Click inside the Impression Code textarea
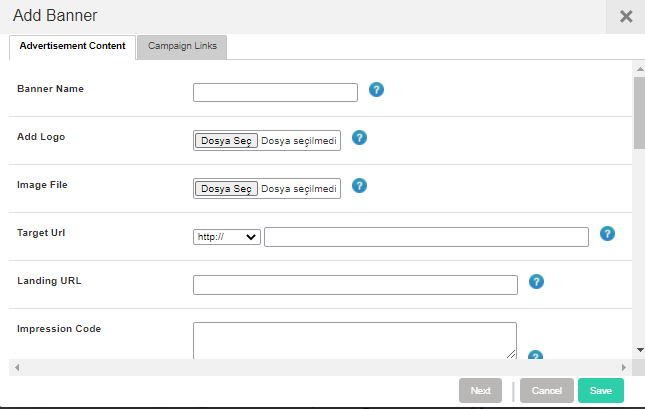Screen dimensions: 645x409 coord(355,340)
